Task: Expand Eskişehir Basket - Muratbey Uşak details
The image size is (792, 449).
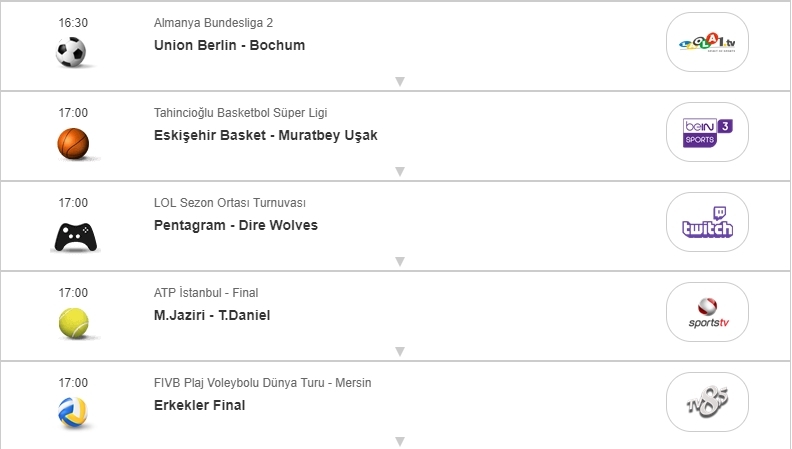Action: [399, 172]
